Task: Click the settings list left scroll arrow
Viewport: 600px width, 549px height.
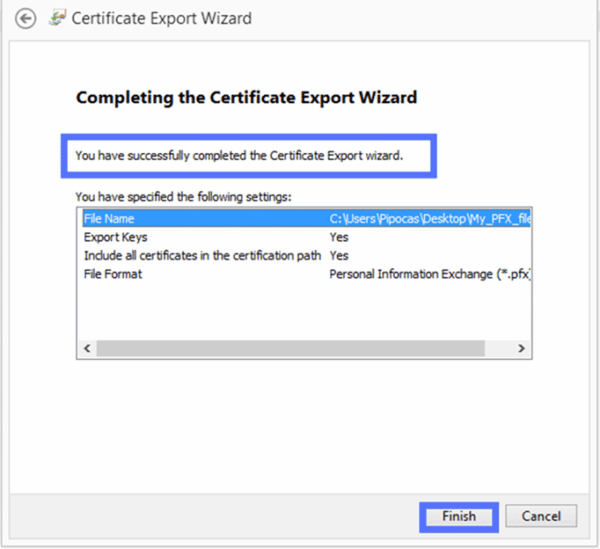Action: pyautogui.click(x=85, y=348)
